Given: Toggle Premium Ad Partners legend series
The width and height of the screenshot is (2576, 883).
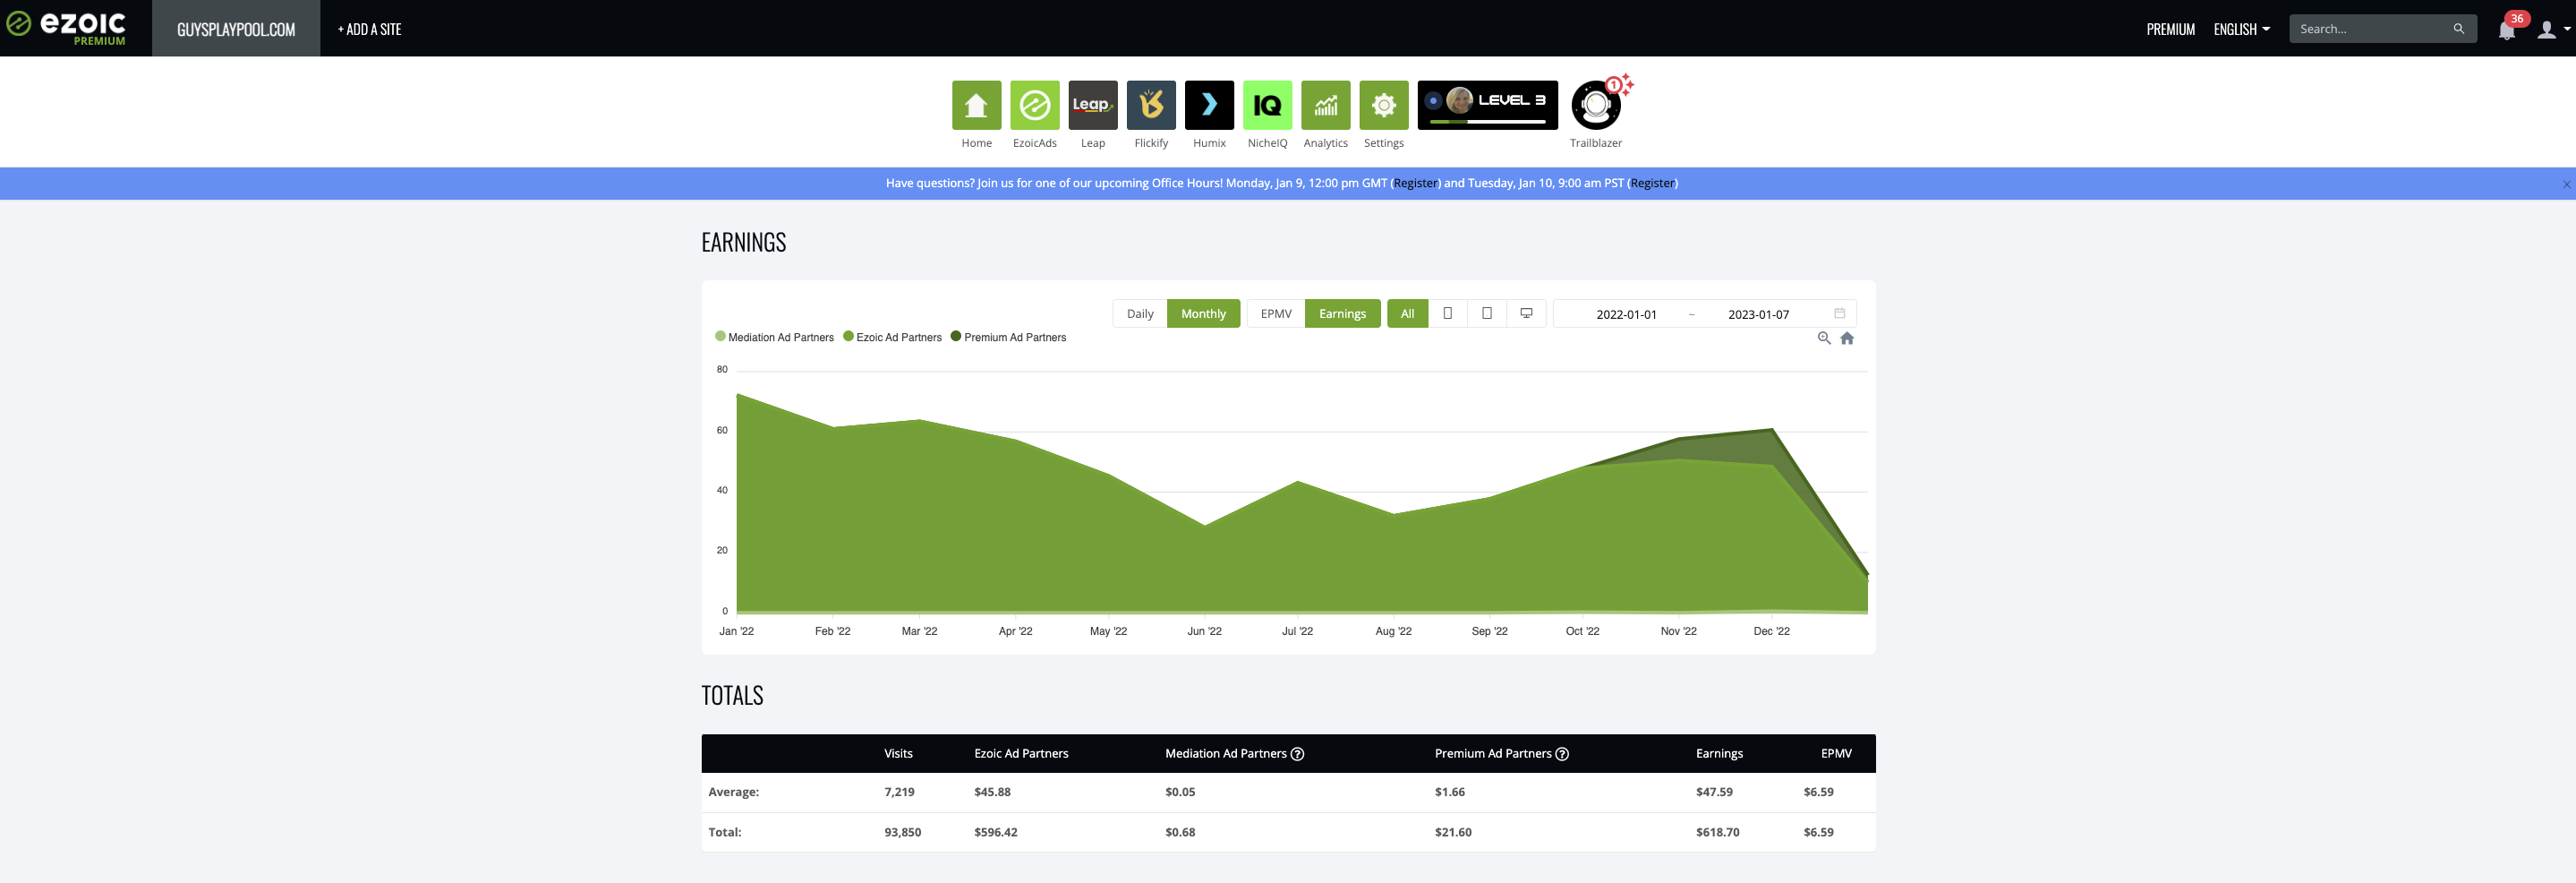Looking at the screenshot, I should pyautogui.click(x=1008, y=338).
